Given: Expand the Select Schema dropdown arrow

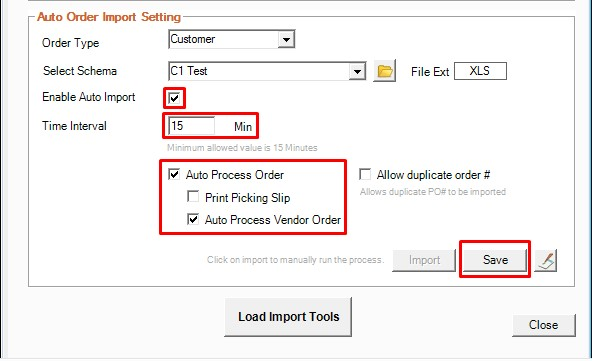Looking at the screenshot, I should tap(357, 71).
